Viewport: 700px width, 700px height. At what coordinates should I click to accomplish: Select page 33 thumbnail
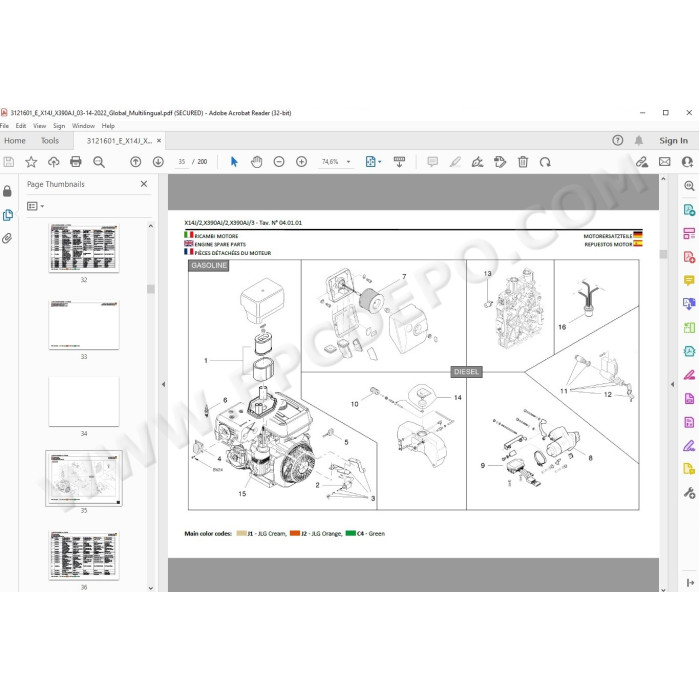[x=84, y=325]
